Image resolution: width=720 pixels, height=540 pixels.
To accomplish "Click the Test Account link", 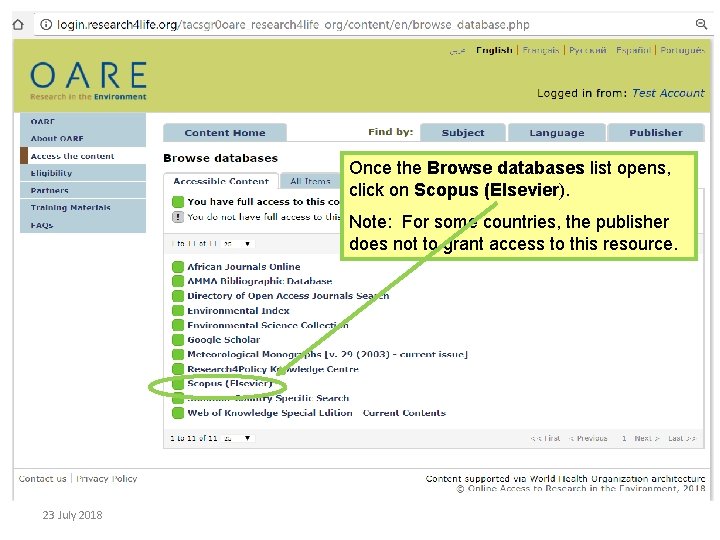I will (x=668, y=93).
